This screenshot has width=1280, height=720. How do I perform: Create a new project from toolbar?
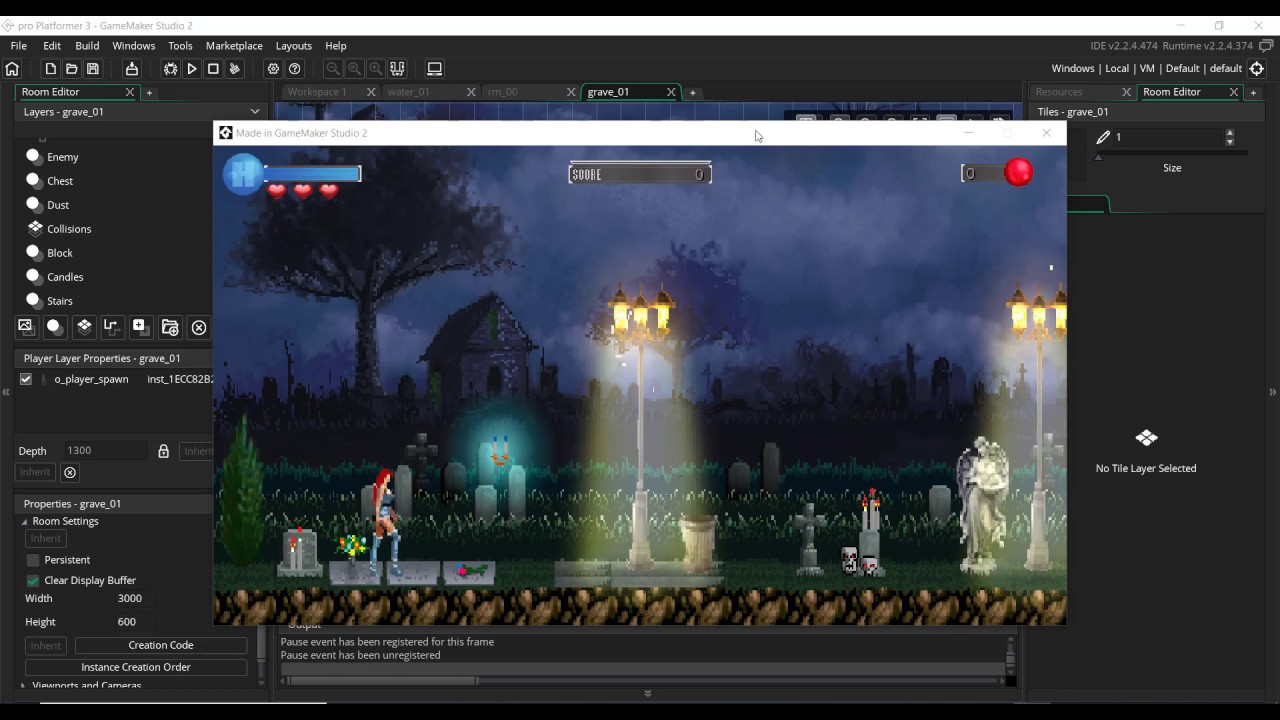(x=50, y=69)
